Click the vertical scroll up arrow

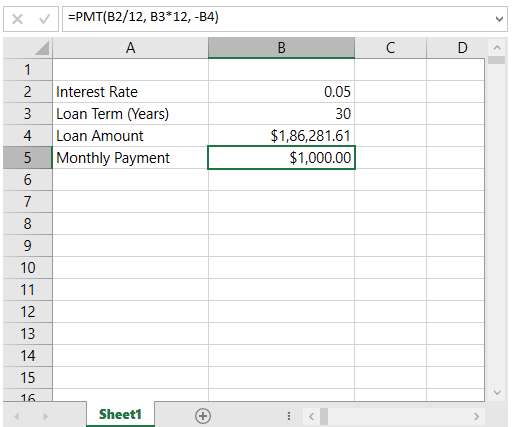tap(497, 48)
